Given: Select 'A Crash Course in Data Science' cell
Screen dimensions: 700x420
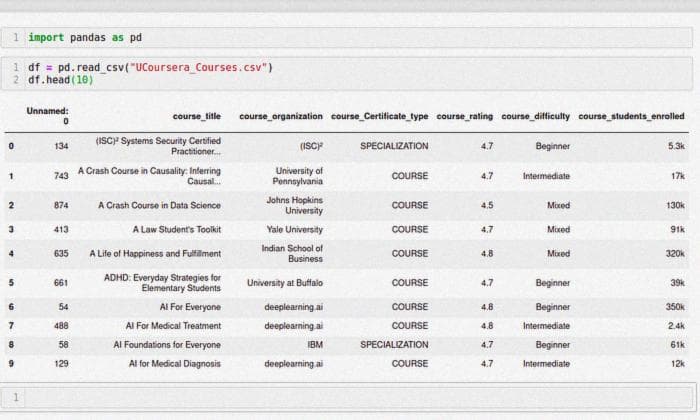Looking at the screenshot, I should pos(159,205).
